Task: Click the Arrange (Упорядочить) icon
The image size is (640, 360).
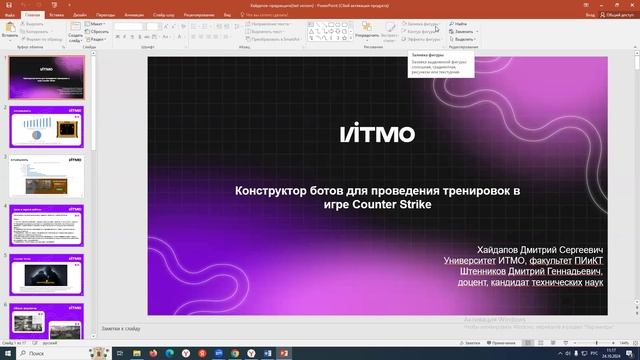Action: 367,27
